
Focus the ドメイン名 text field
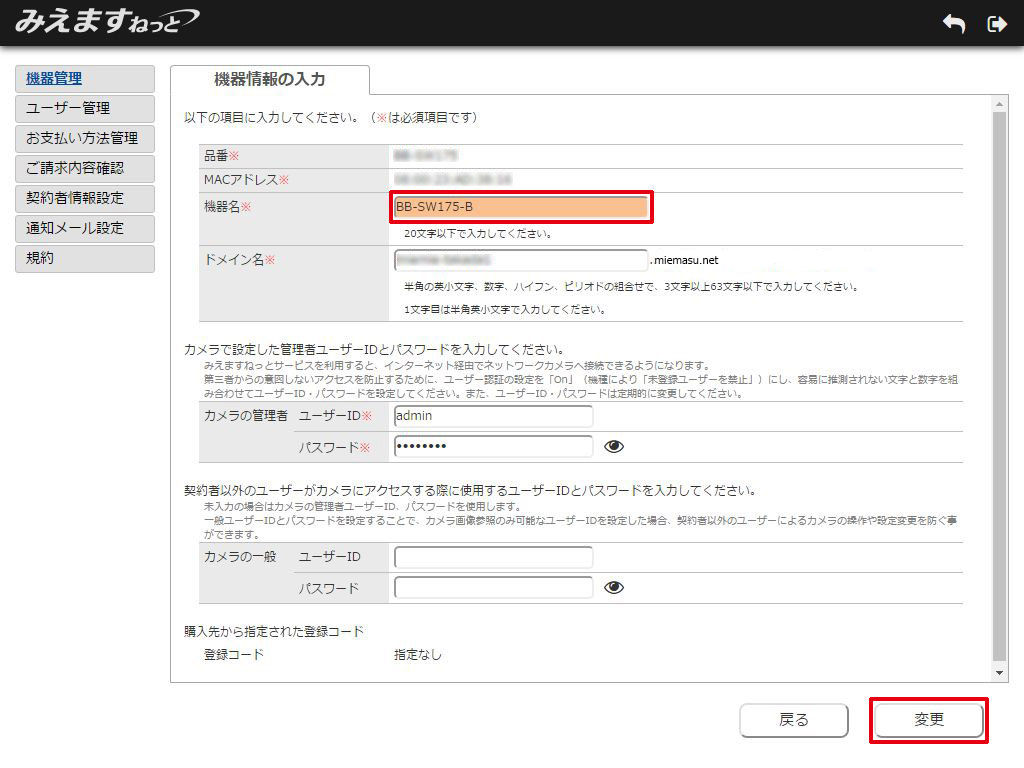click(521, 260)
